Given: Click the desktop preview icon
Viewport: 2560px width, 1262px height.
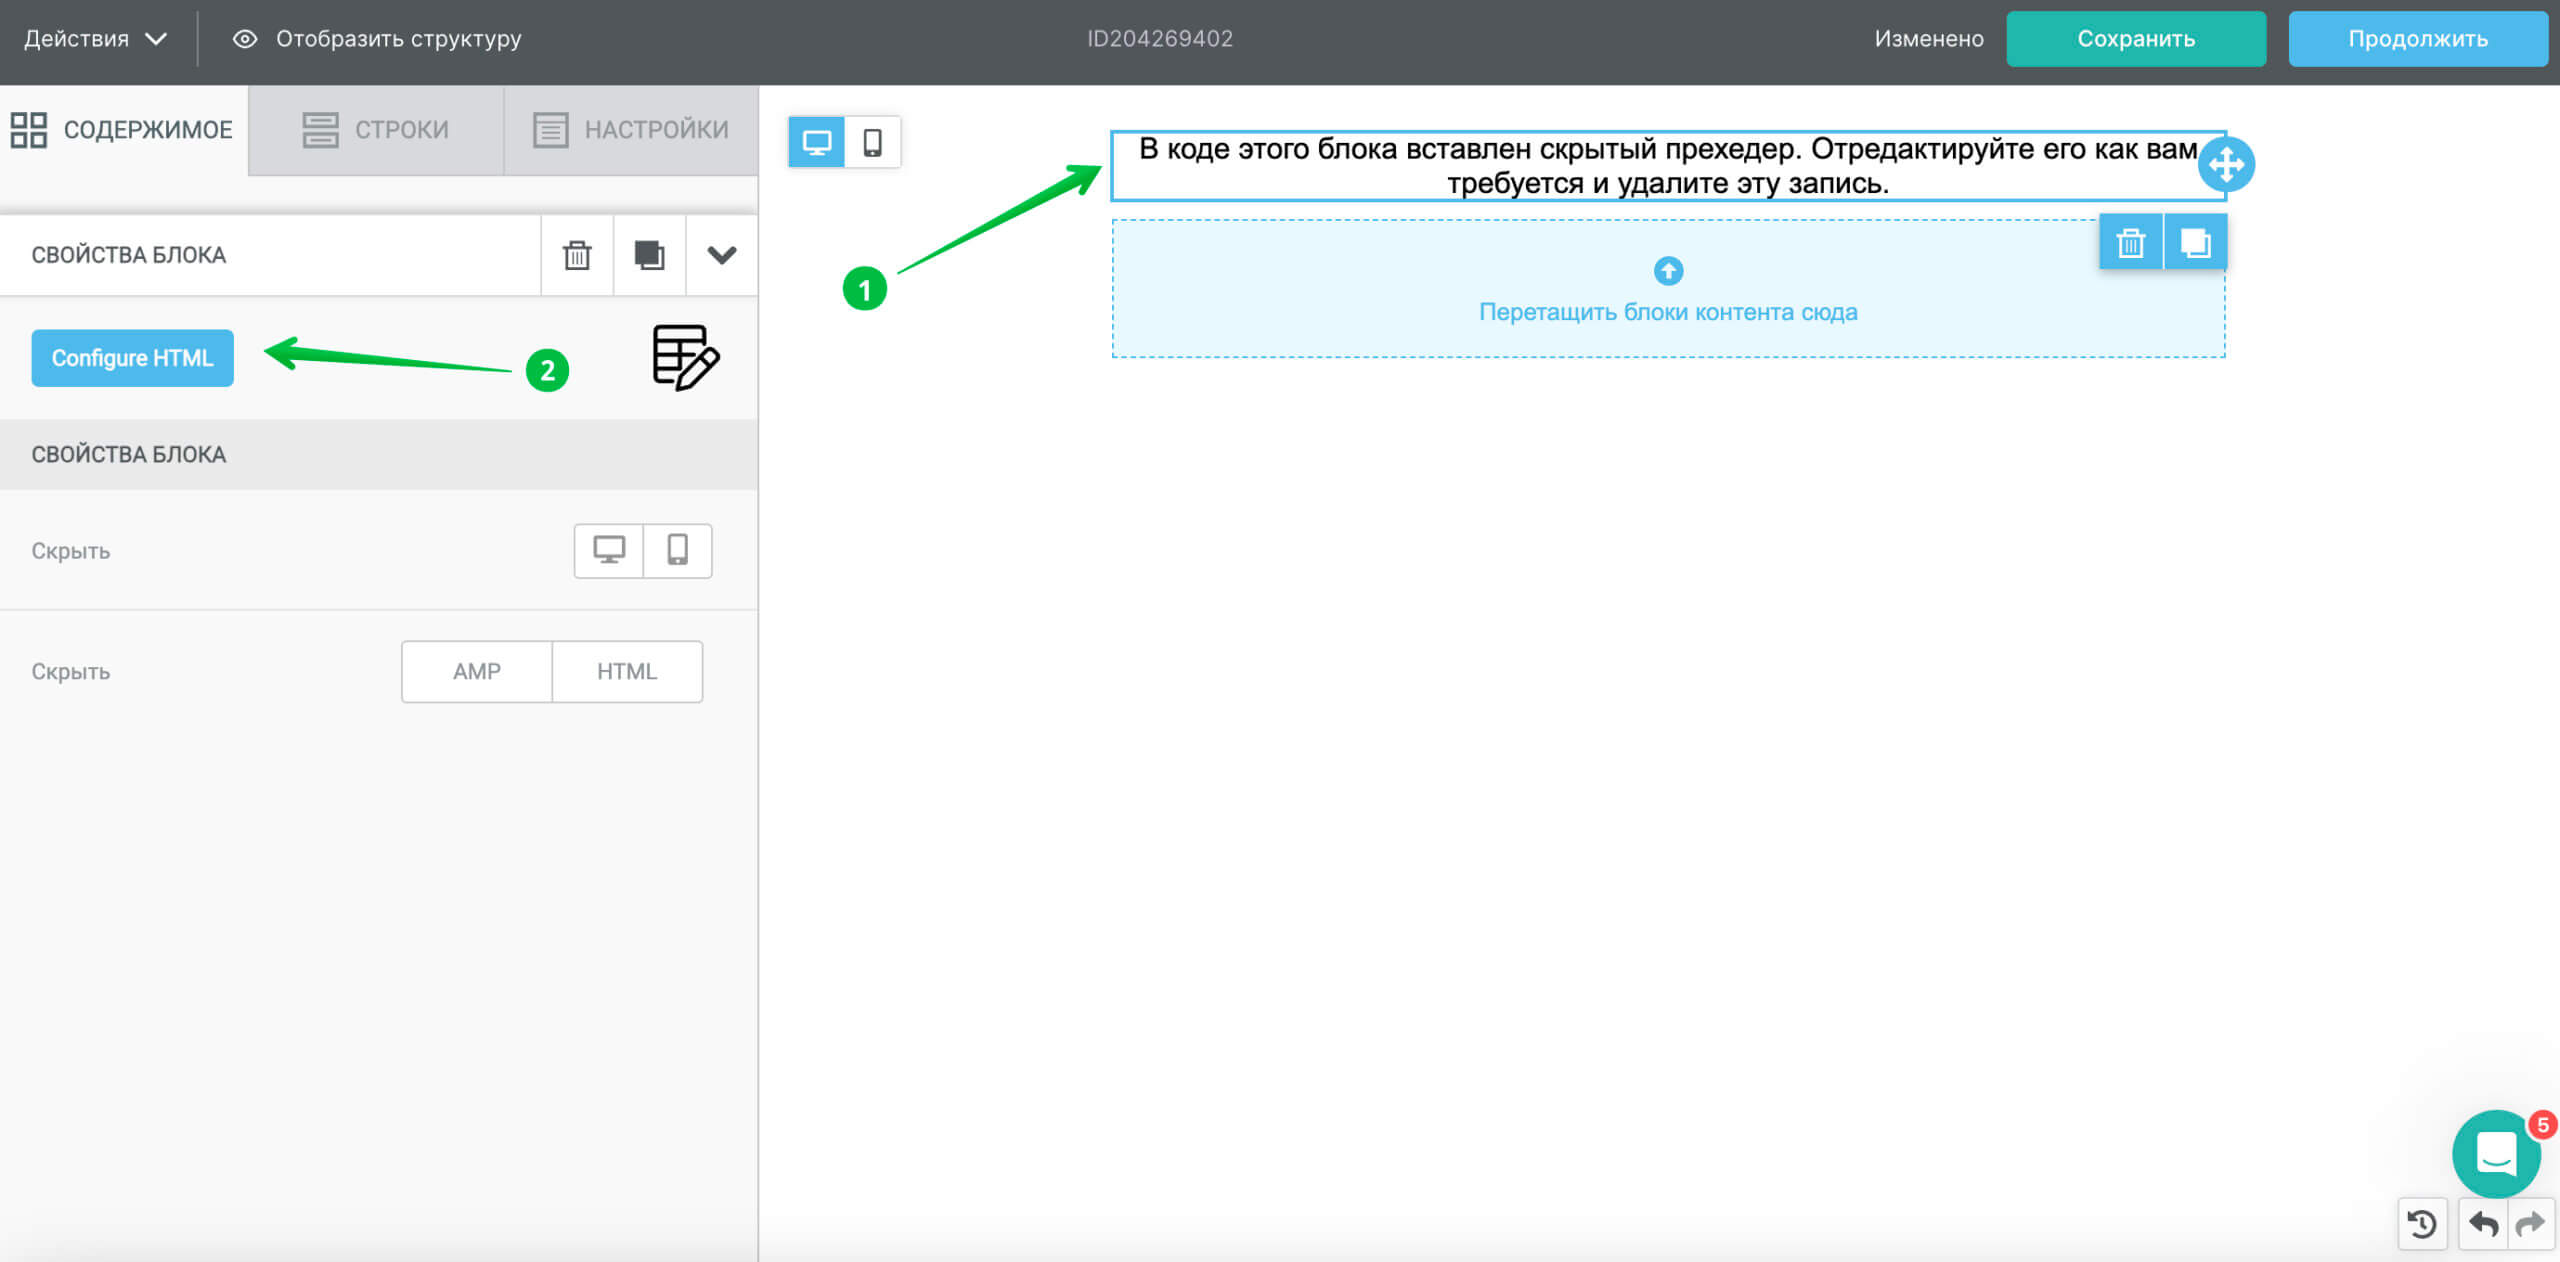Looking at the screenshot, I should click(816, 142).
